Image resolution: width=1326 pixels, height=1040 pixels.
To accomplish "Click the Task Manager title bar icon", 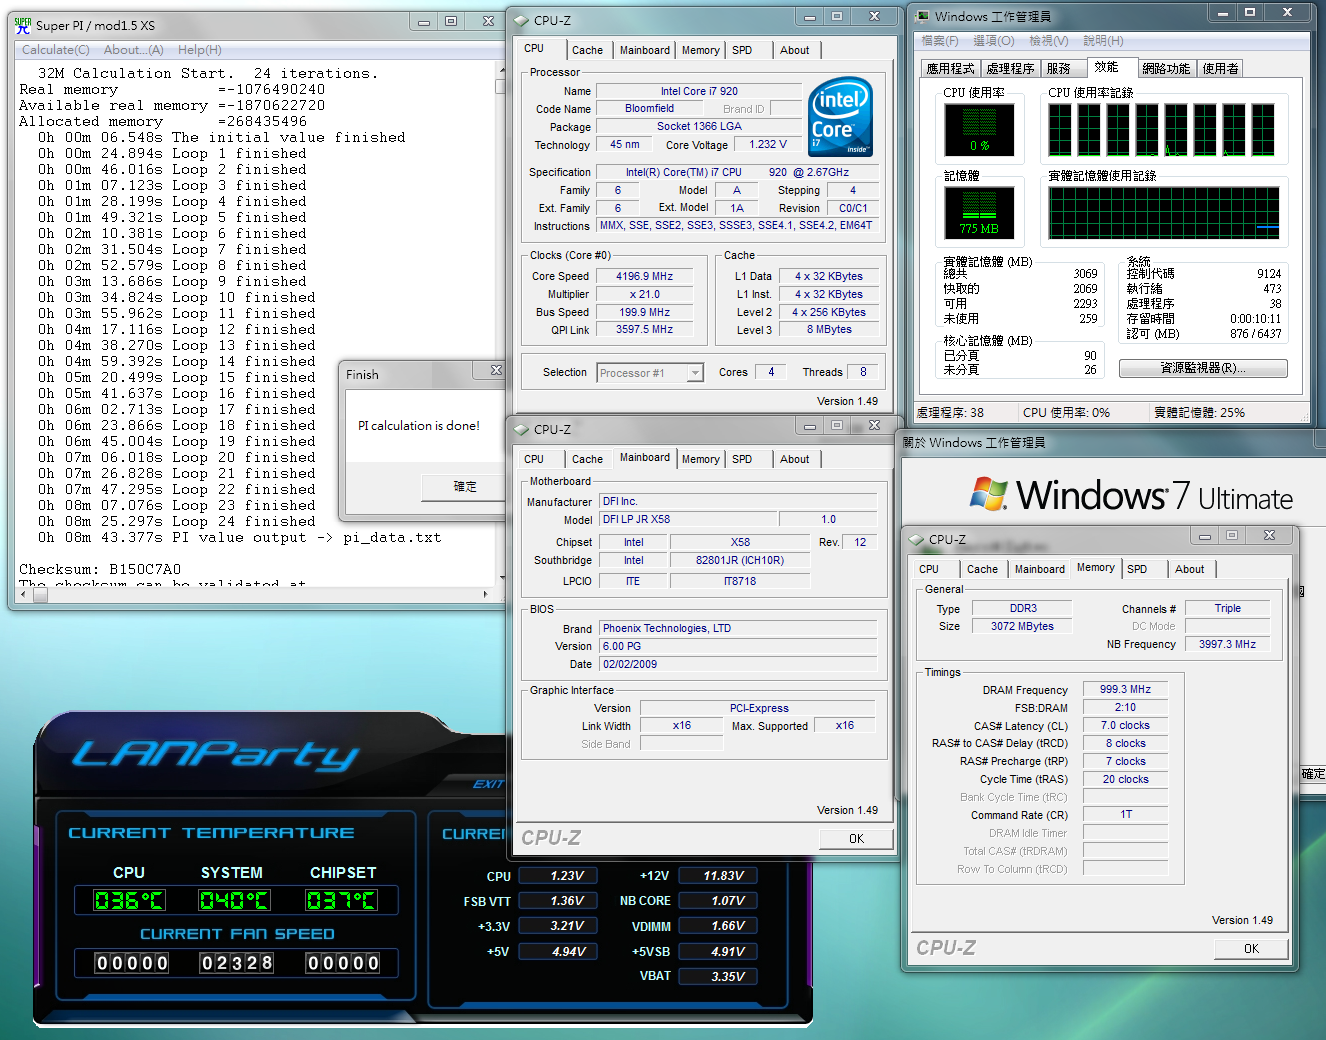I will click(x=921, y=16).
